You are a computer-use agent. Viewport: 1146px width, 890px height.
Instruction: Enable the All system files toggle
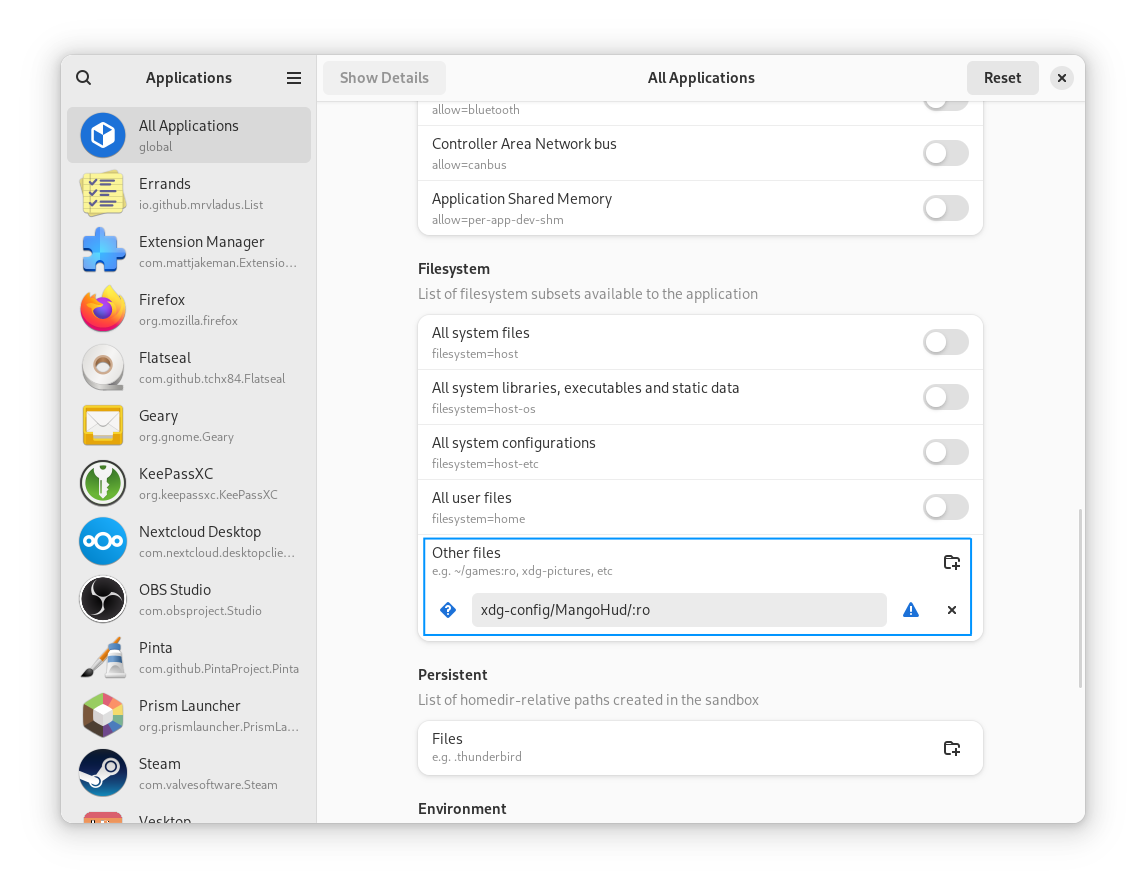[945, 342]
